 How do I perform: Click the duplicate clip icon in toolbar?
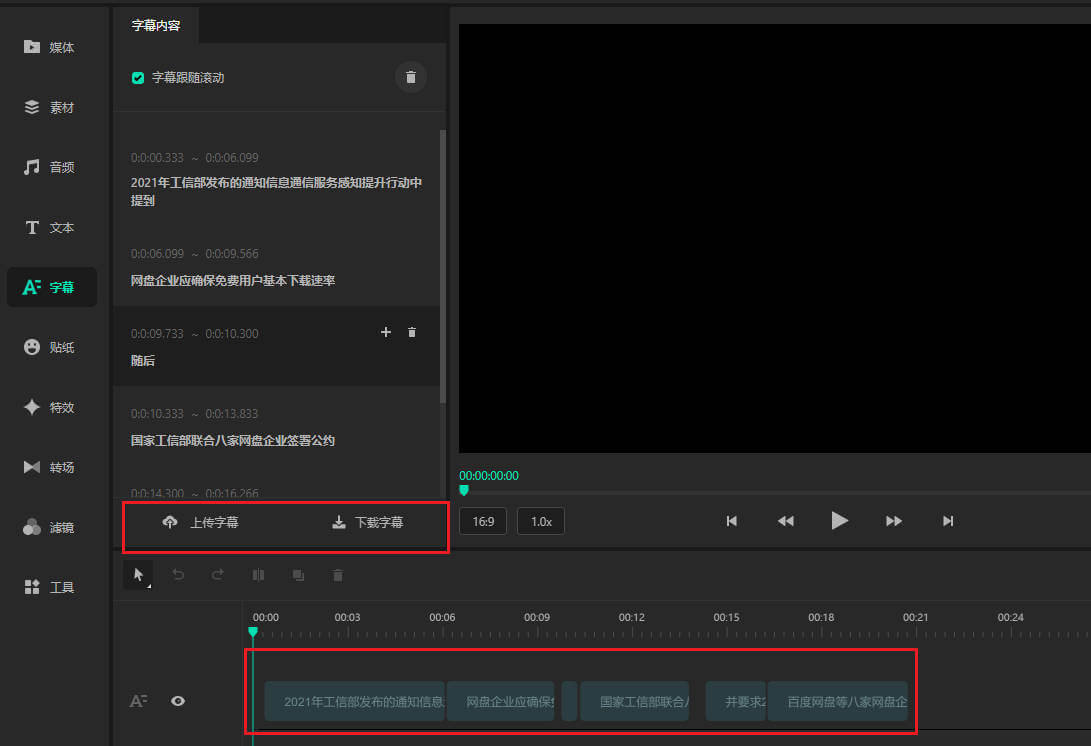(298, 575)
